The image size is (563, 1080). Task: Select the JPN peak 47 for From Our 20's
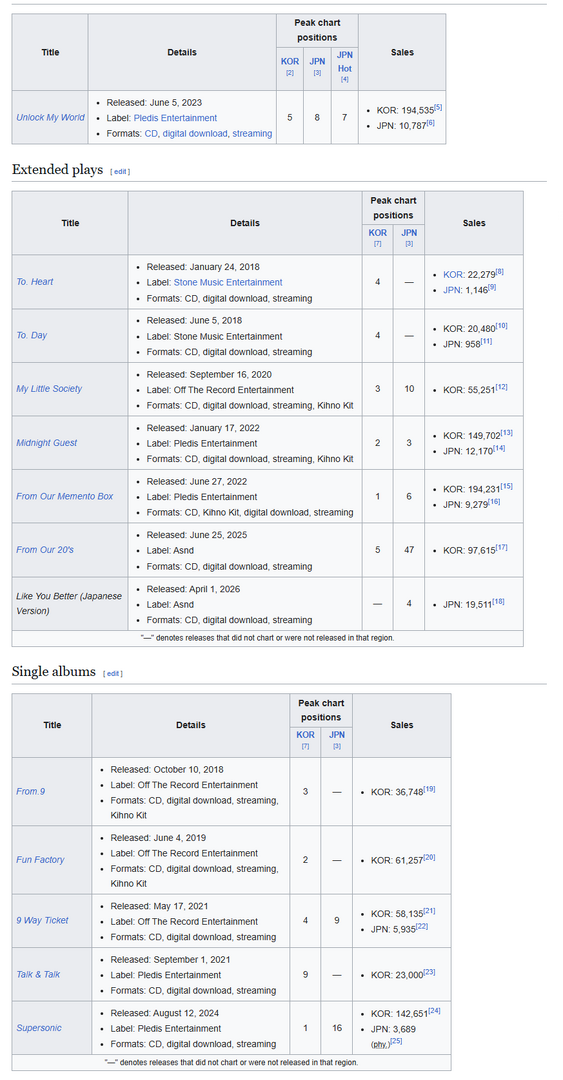409,550
